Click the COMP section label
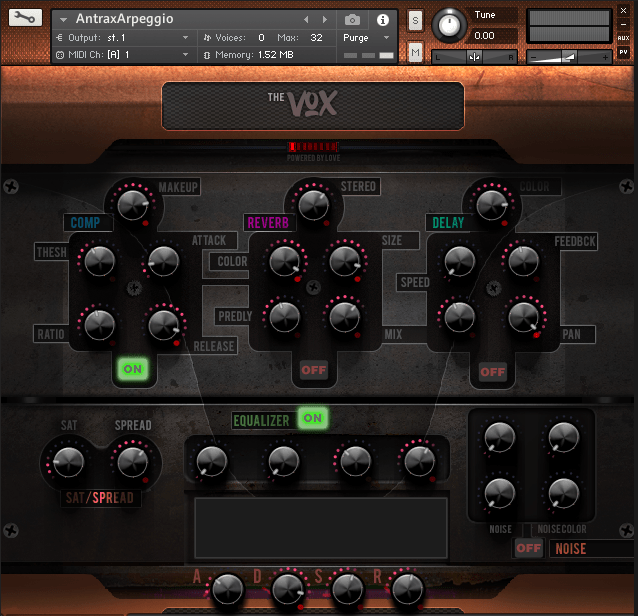The image size is (638, 616). [85, 223]
